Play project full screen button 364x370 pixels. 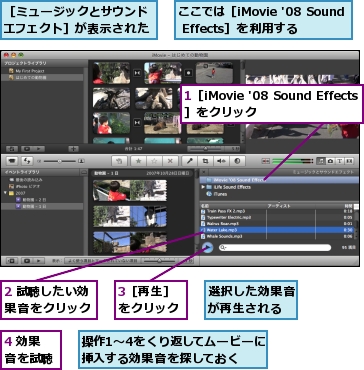[x=27, y=149]
